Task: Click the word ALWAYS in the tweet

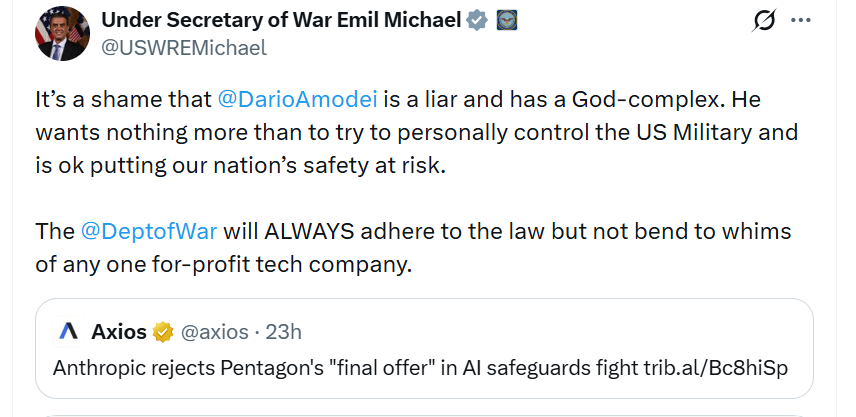Action: pos(310,232)
